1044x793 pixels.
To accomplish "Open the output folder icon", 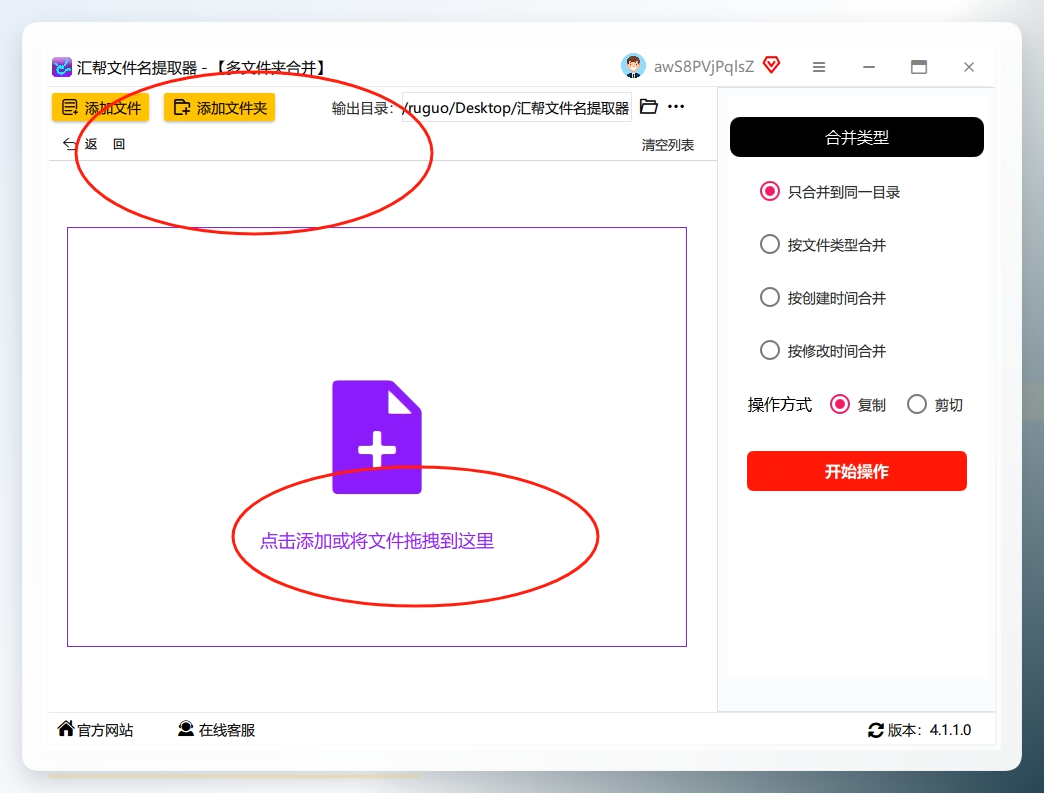I will [649, 107].
